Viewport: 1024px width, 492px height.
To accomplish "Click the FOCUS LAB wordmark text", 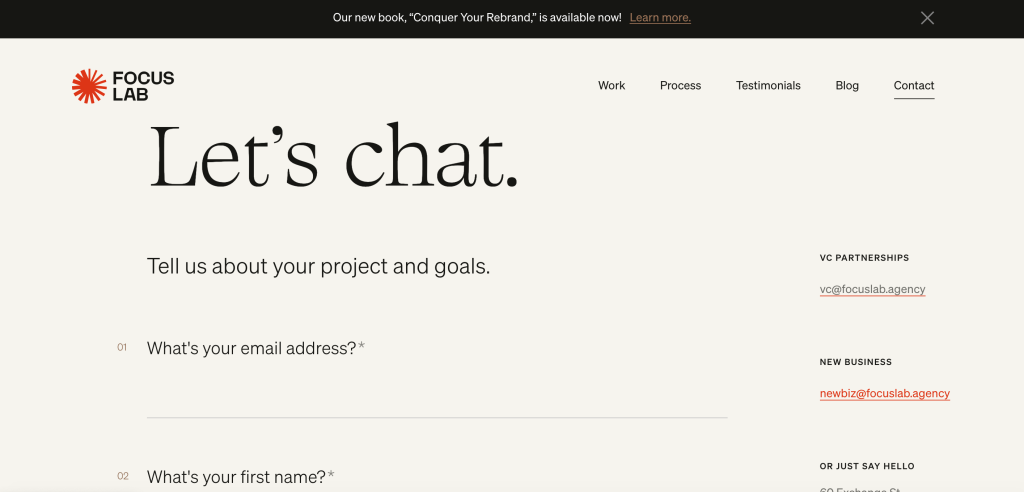I will [143, 86].
